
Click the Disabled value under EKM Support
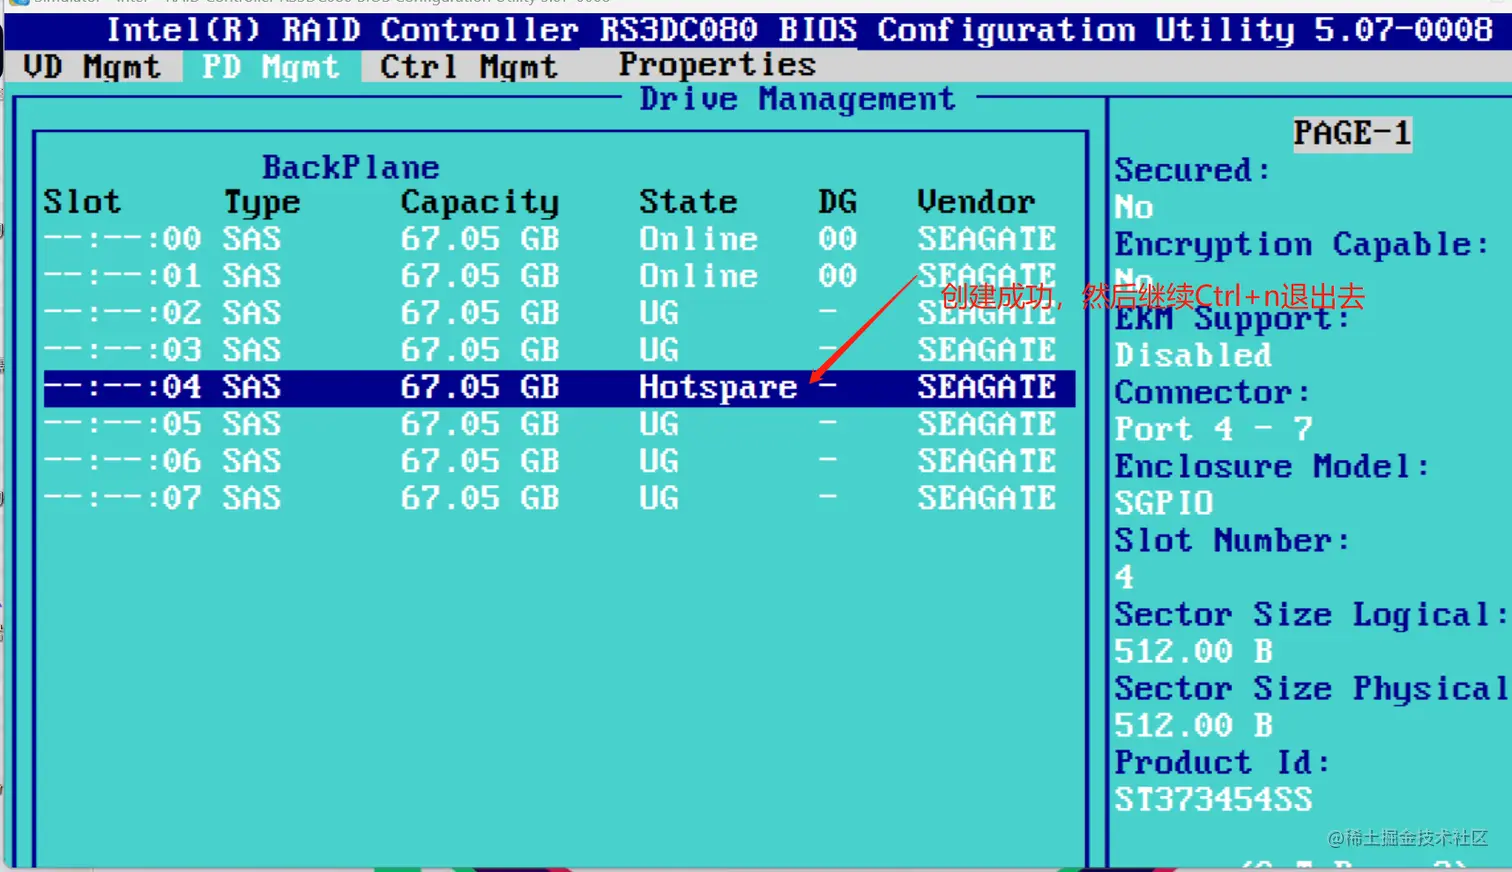point(1193,355)
